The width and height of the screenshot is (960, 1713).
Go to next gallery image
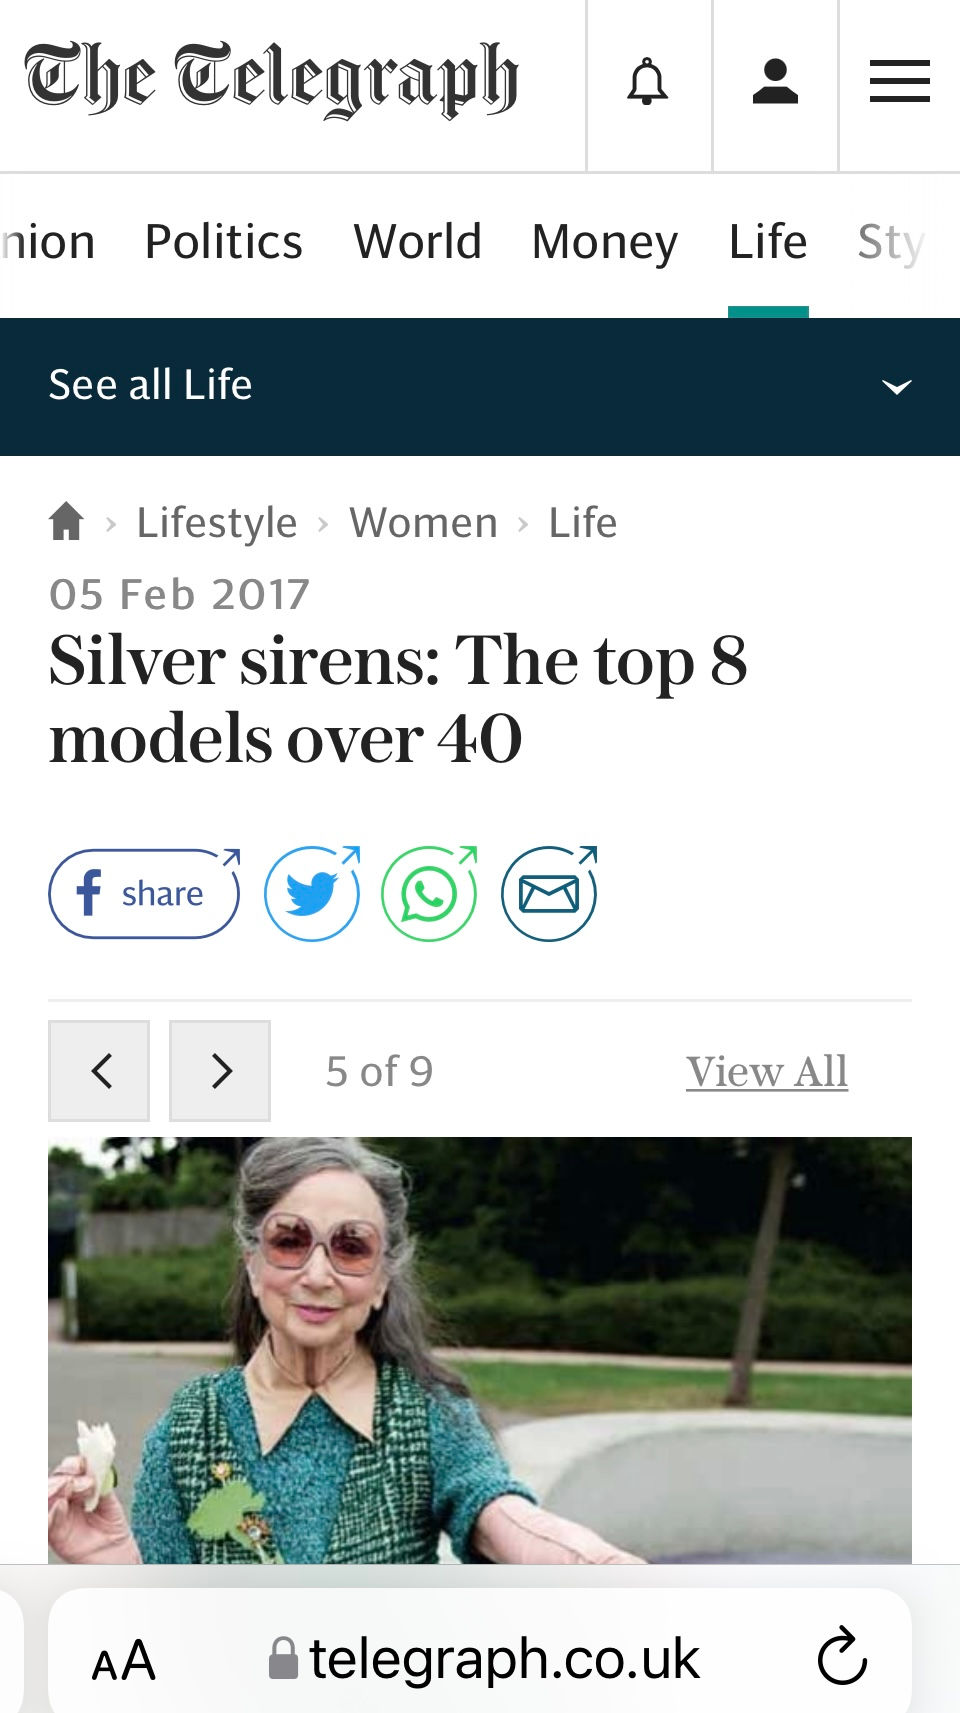(x=220, y=1071)
